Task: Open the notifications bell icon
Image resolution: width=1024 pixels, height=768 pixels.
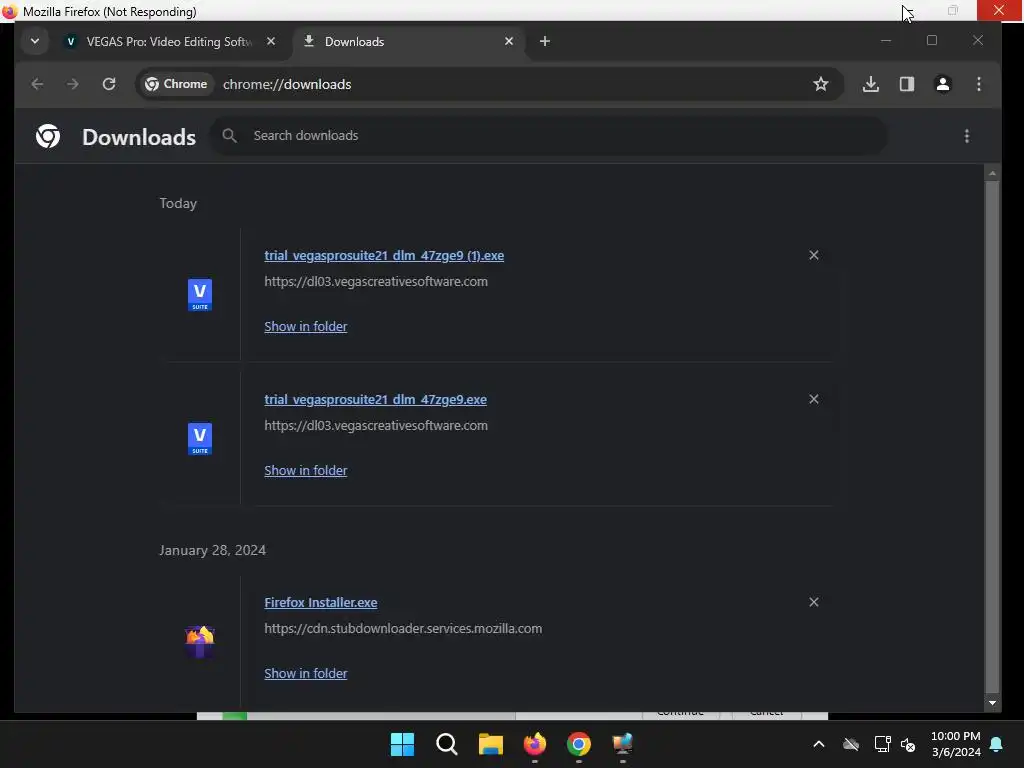Action: [x=997, y=744]
